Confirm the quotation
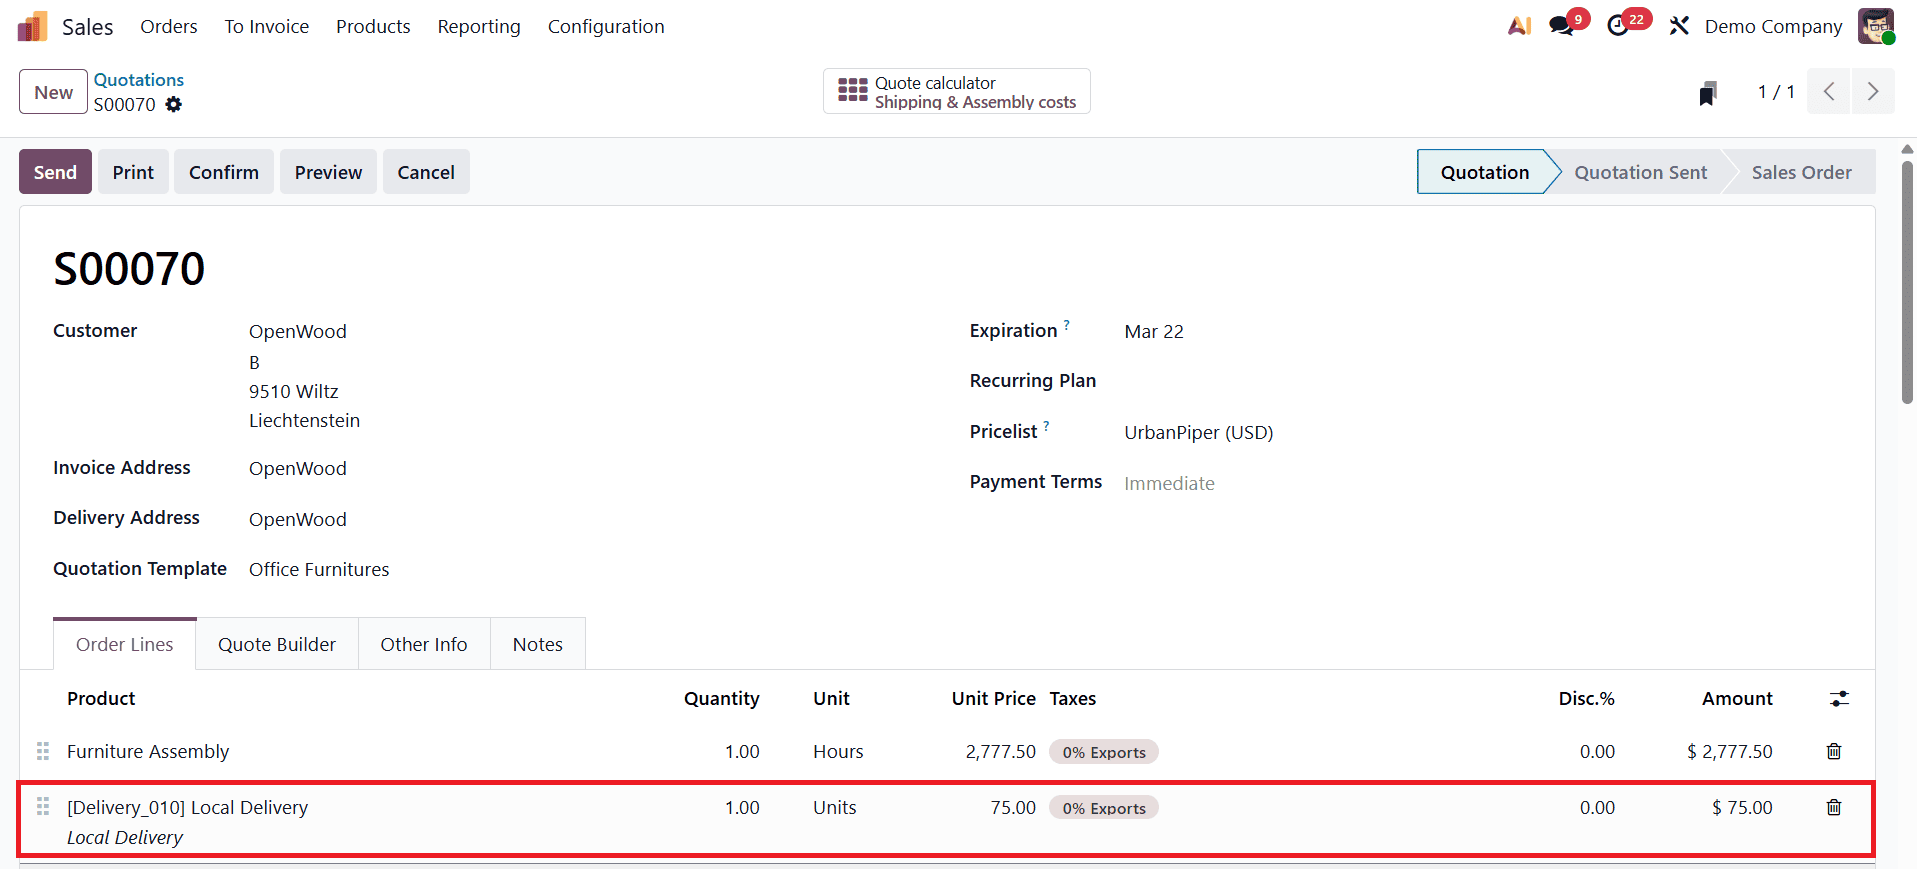The image size is (1917, 869). click(x=224, y=172)
